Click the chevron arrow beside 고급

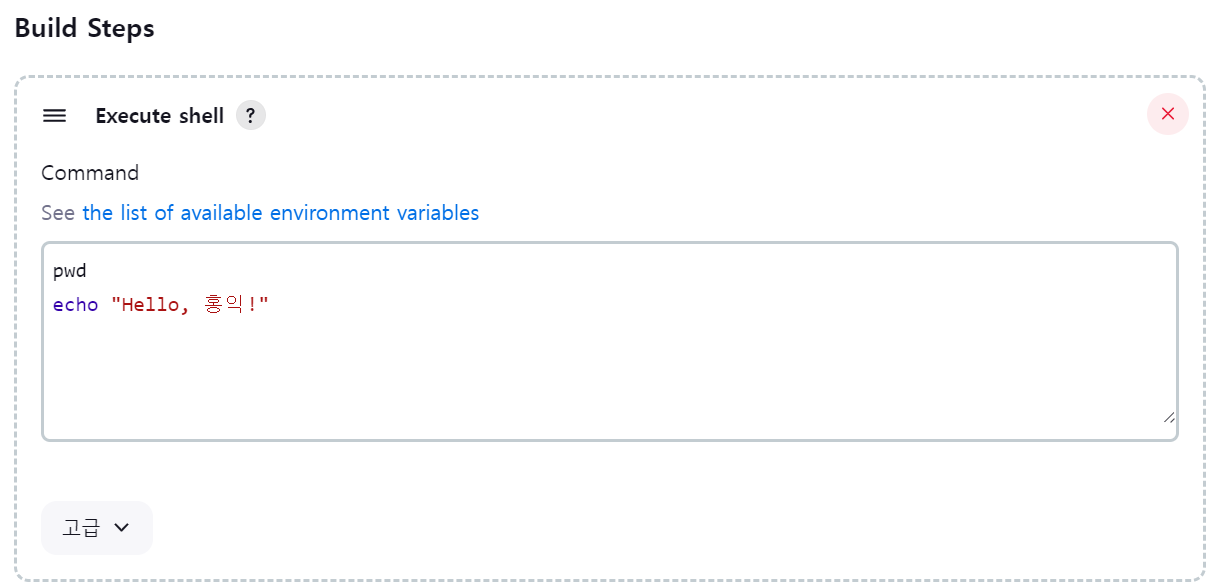[122, 528]
